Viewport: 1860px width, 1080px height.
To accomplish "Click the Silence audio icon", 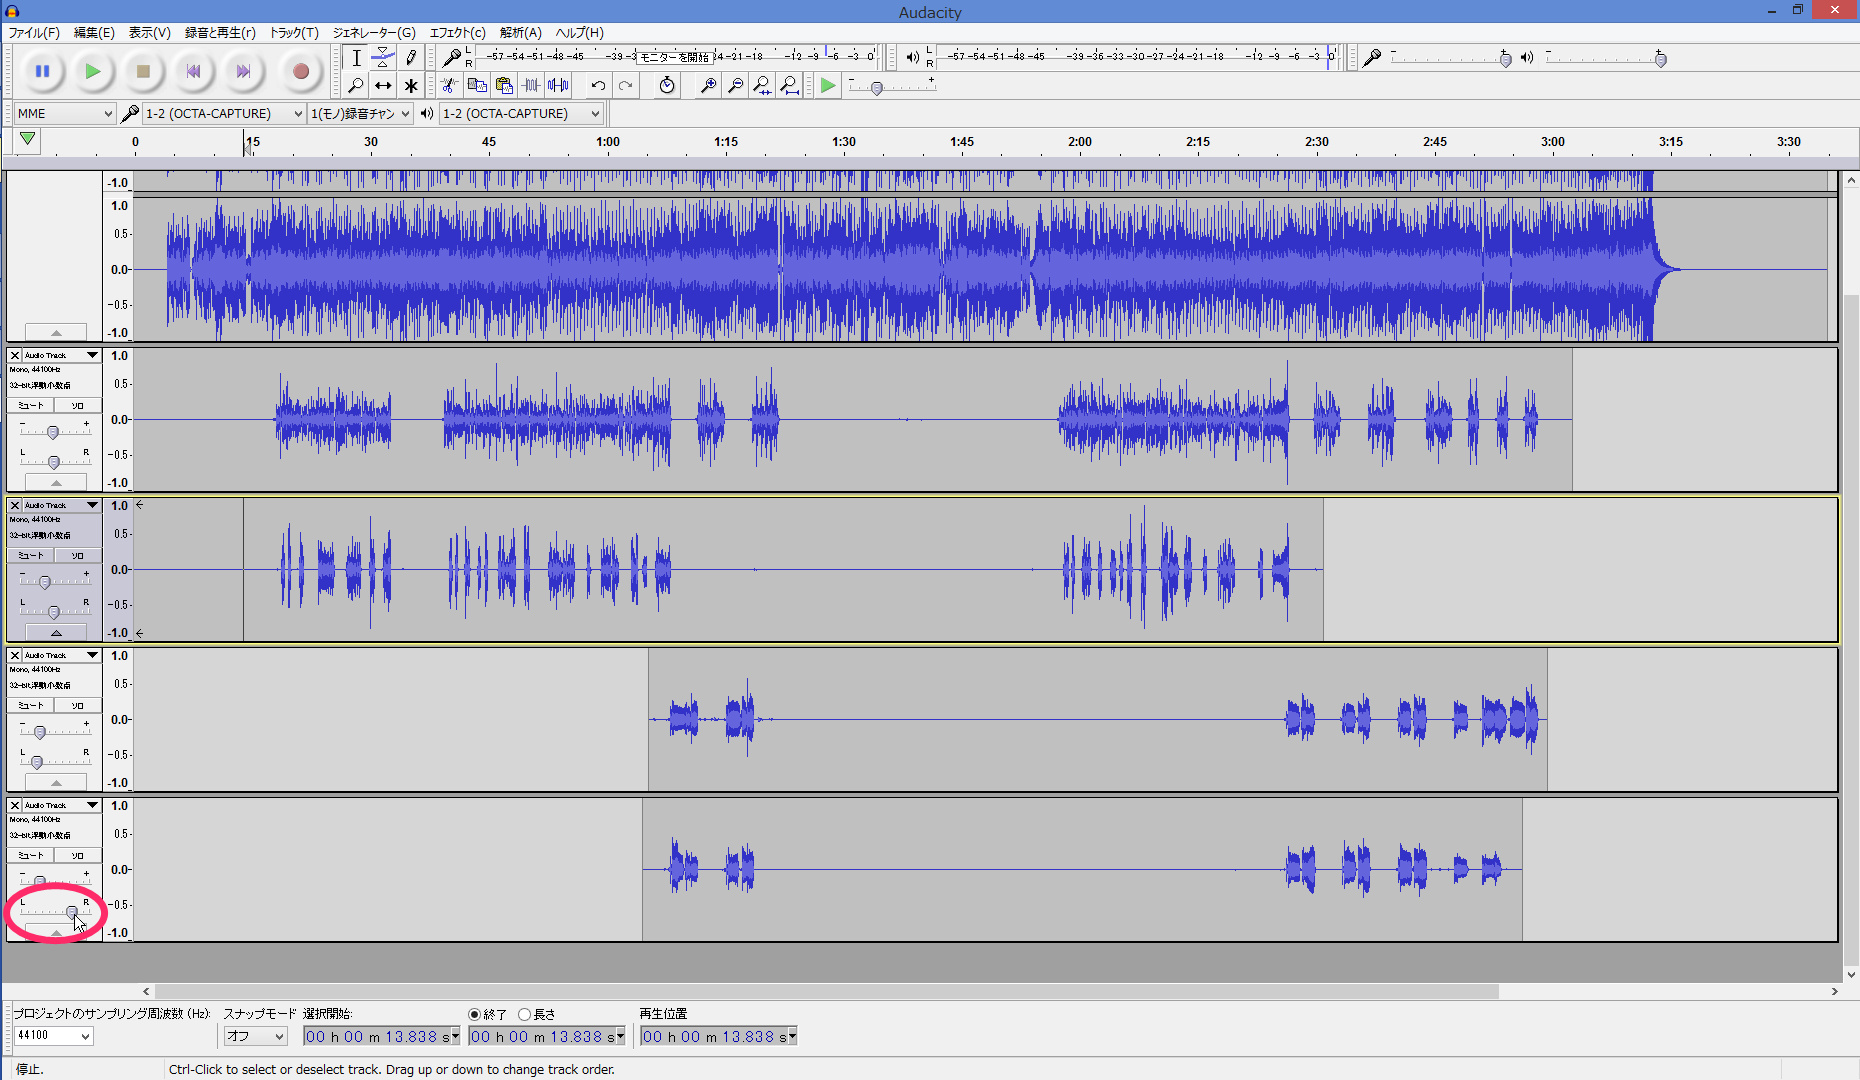I will (558, 86).
